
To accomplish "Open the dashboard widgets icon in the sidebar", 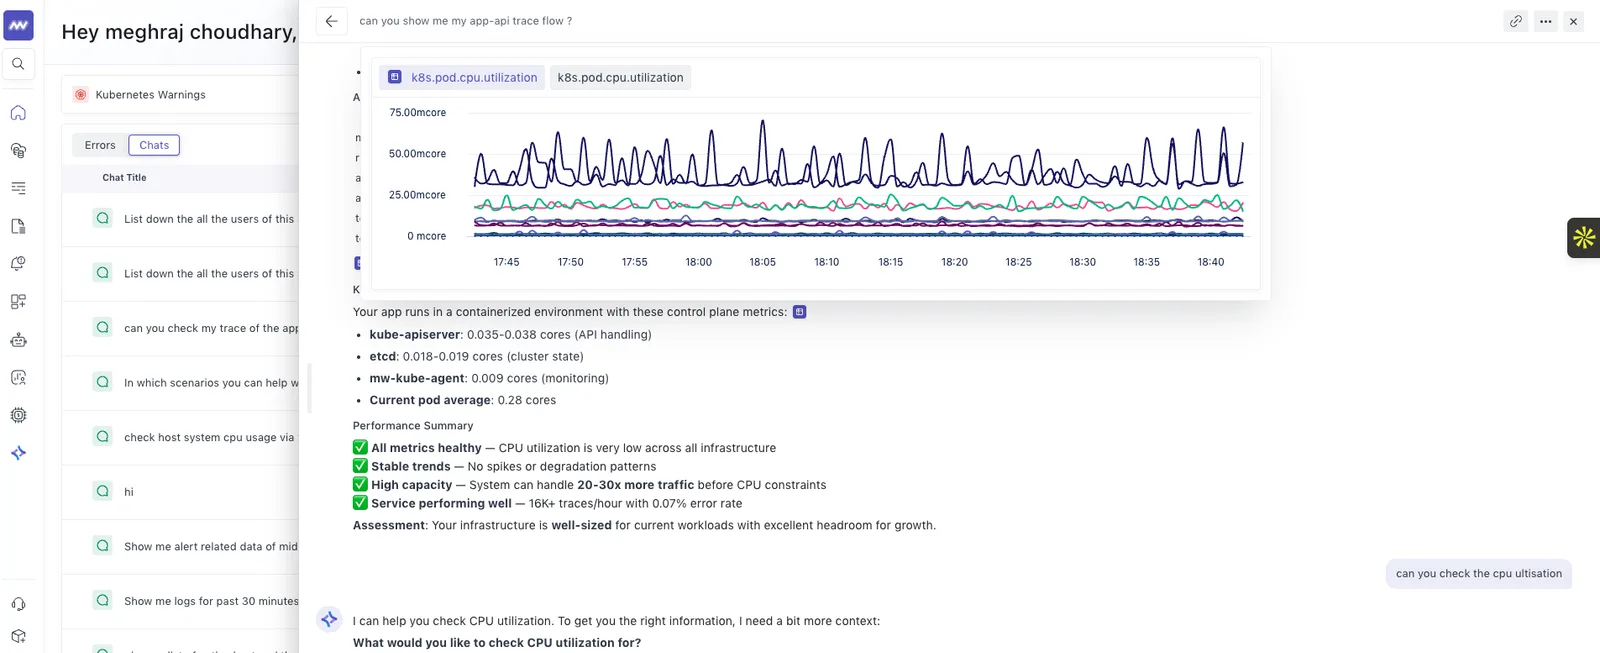I will (18, 302).
